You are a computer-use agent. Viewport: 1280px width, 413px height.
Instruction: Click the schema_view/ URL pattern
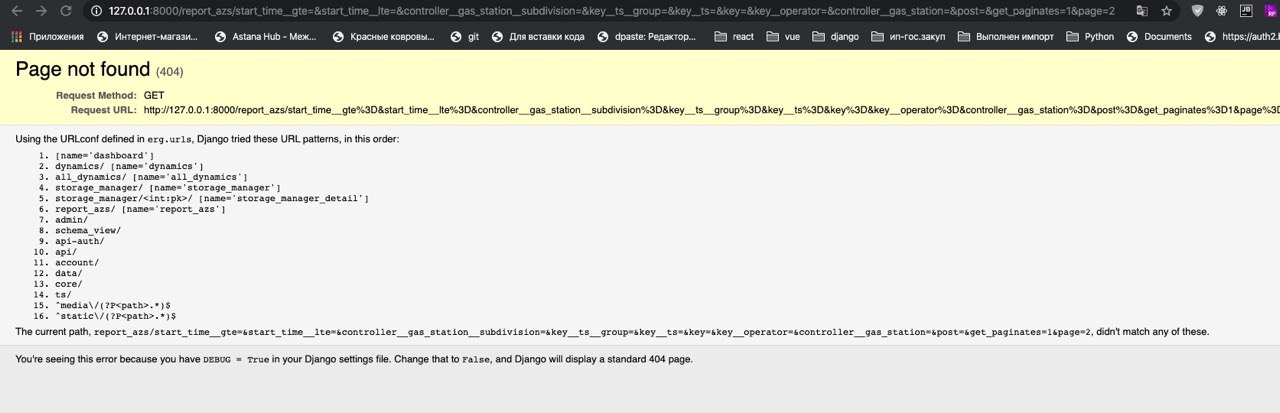[x=88, y=231]
